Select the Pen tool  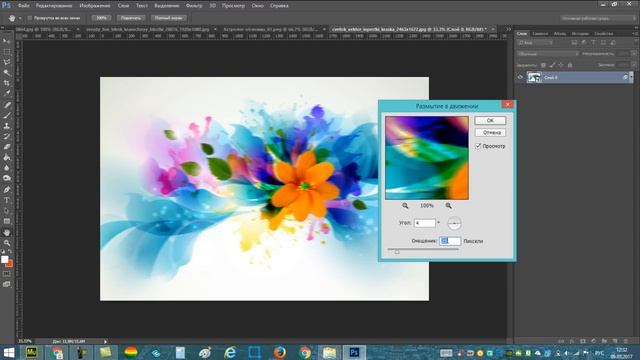7,189
